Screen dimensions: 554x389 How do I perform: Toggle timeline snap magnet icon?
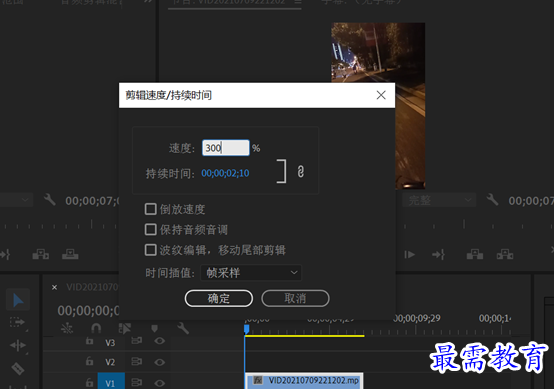pos(96,328)
